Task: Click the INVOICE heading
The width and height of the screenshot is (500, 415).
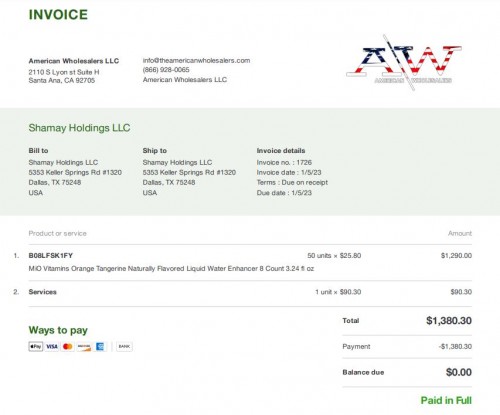Action: 58,15
